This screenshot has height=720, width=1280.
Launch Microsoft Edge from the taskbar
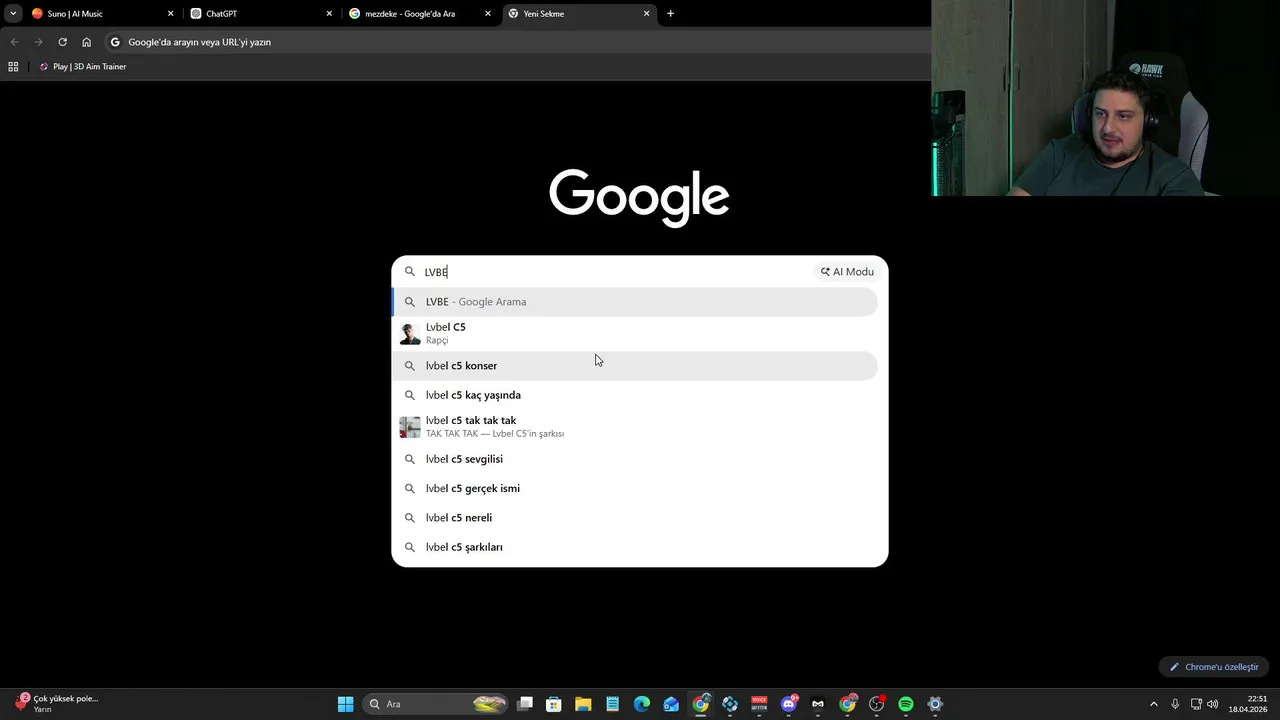click(642, 704)
